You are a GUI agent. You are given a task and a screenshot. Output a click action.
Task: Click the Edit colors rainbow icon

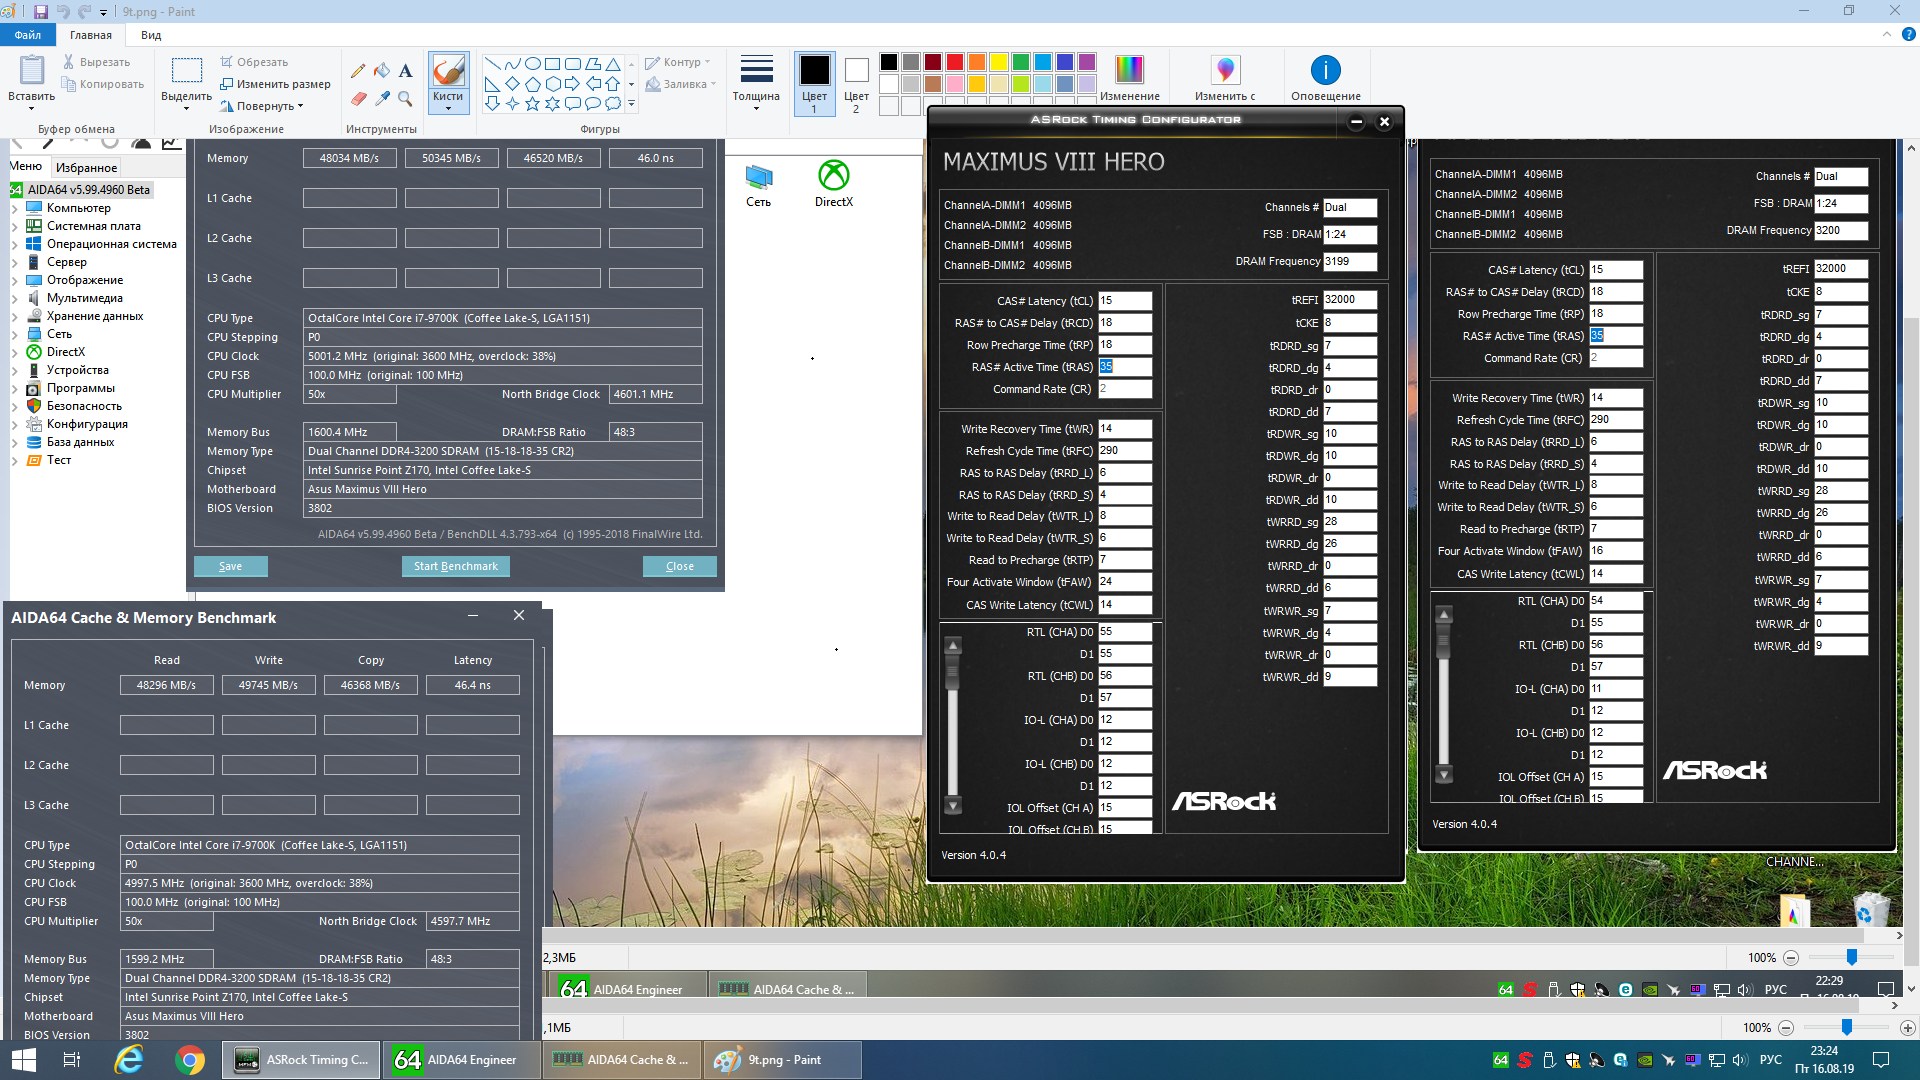(1129, 70)
